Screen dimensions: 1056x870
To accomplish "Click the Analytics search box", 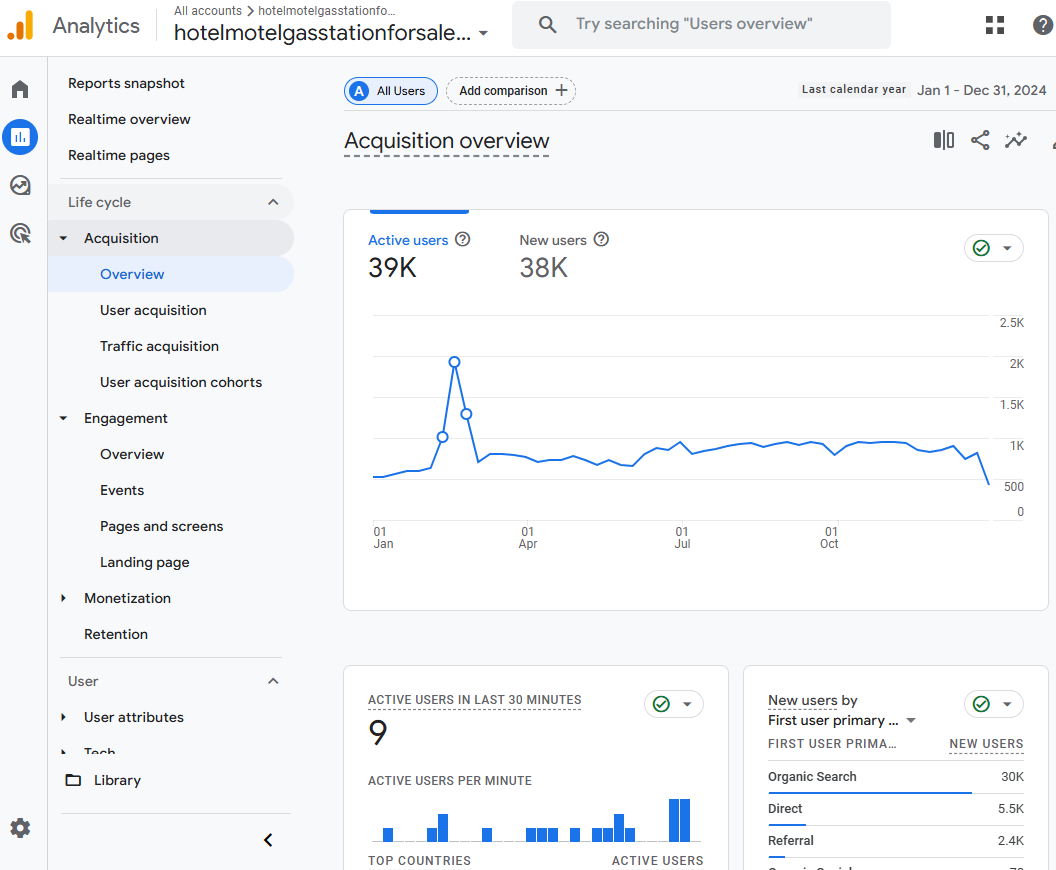I will [701, 25].
